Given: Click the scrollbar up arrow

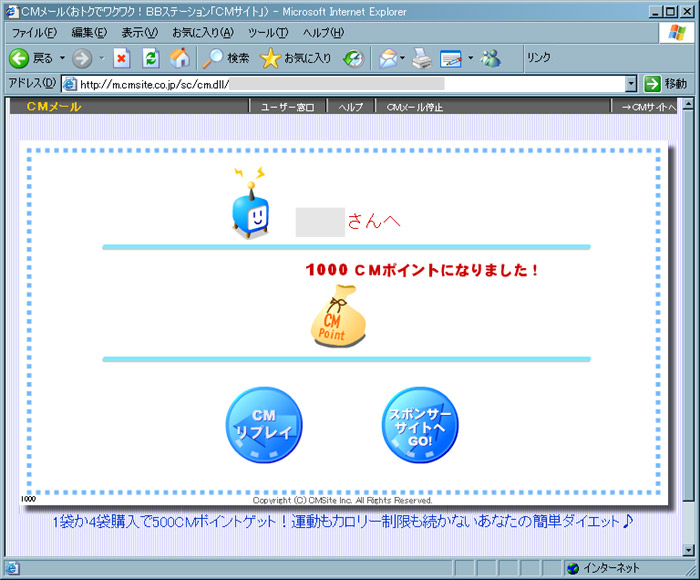Looking at the screenshot, I should pos(688,104).
